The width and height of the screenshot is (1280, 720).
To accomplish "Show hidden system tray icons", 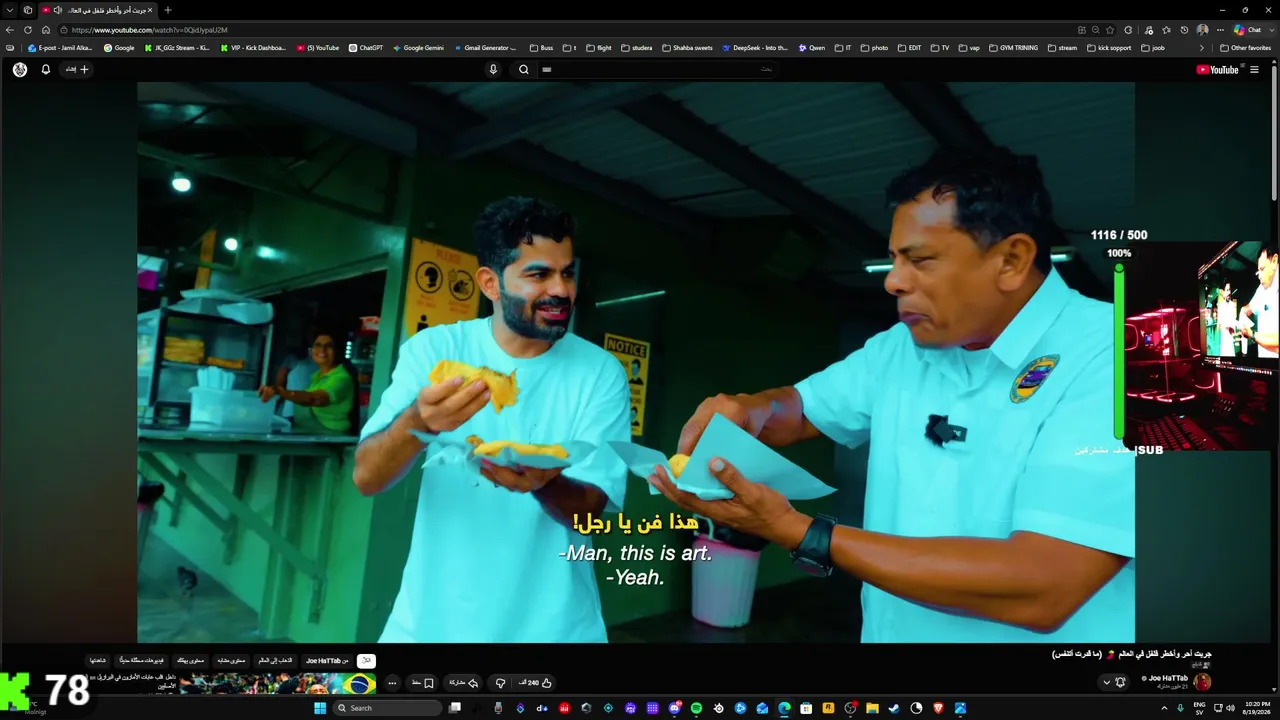I will click(1164, 708).
